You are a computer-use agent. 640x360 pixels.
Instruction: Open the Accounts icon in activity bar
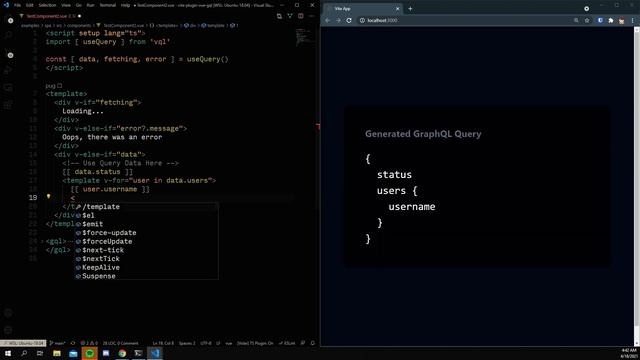pyautogui.click(x=8, y=313)
